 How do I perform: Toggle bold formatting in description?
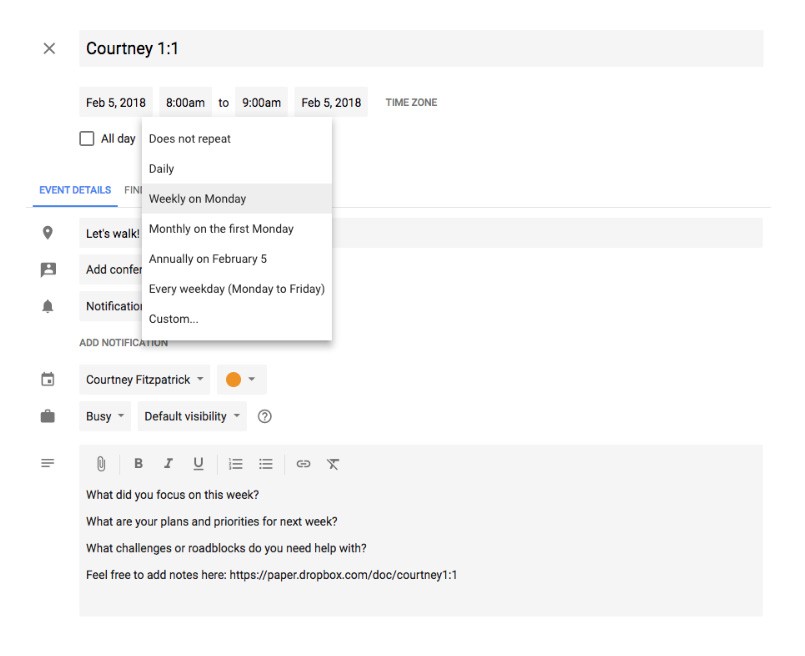pyautogui.click(x=139, y=464)
